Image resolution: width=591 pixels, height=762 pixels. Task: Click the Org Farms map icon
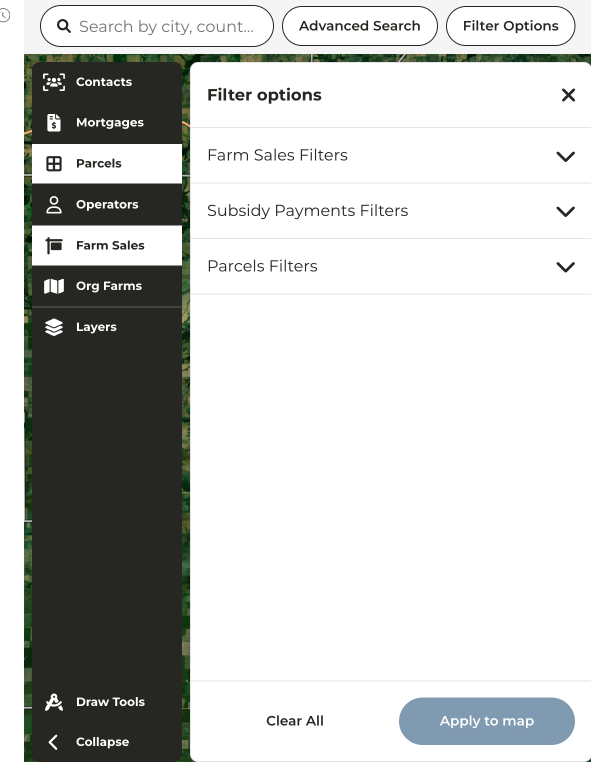pyautogui.click(x=54, y=286)
